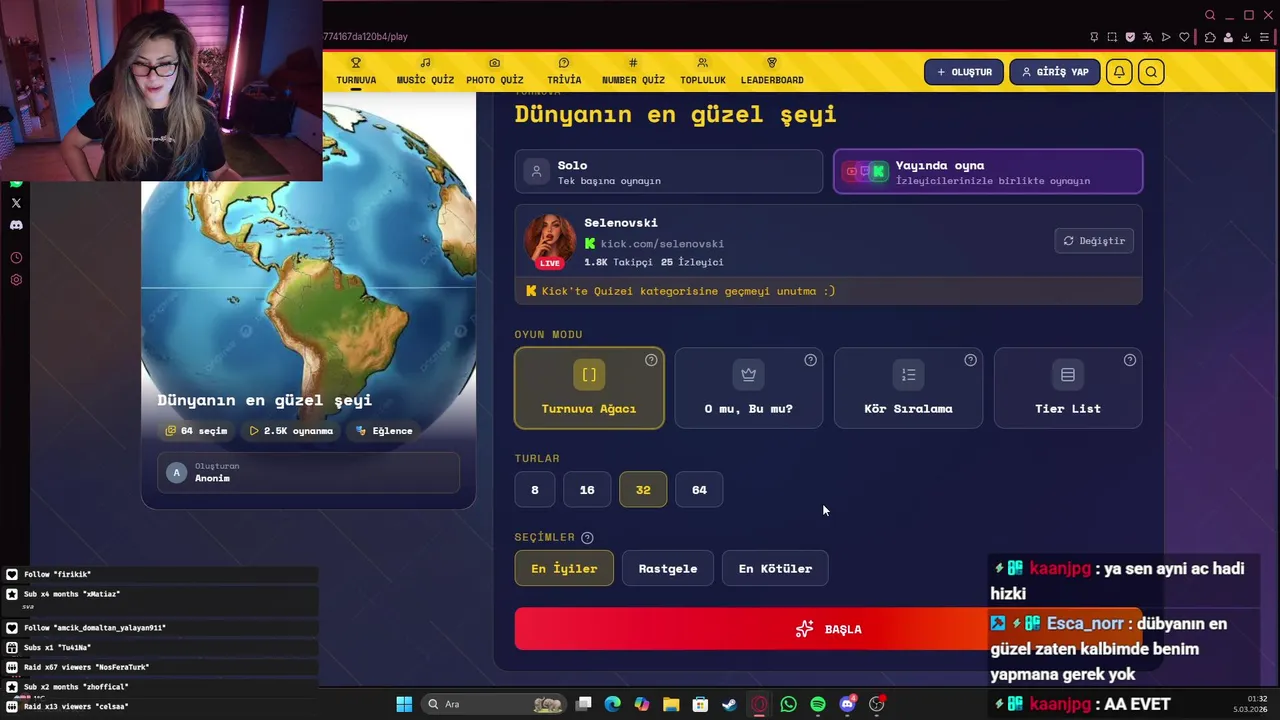The image size is (1280, 720).
Task: Open Microsoft Store from taskbar
Action: pos(700,704)
